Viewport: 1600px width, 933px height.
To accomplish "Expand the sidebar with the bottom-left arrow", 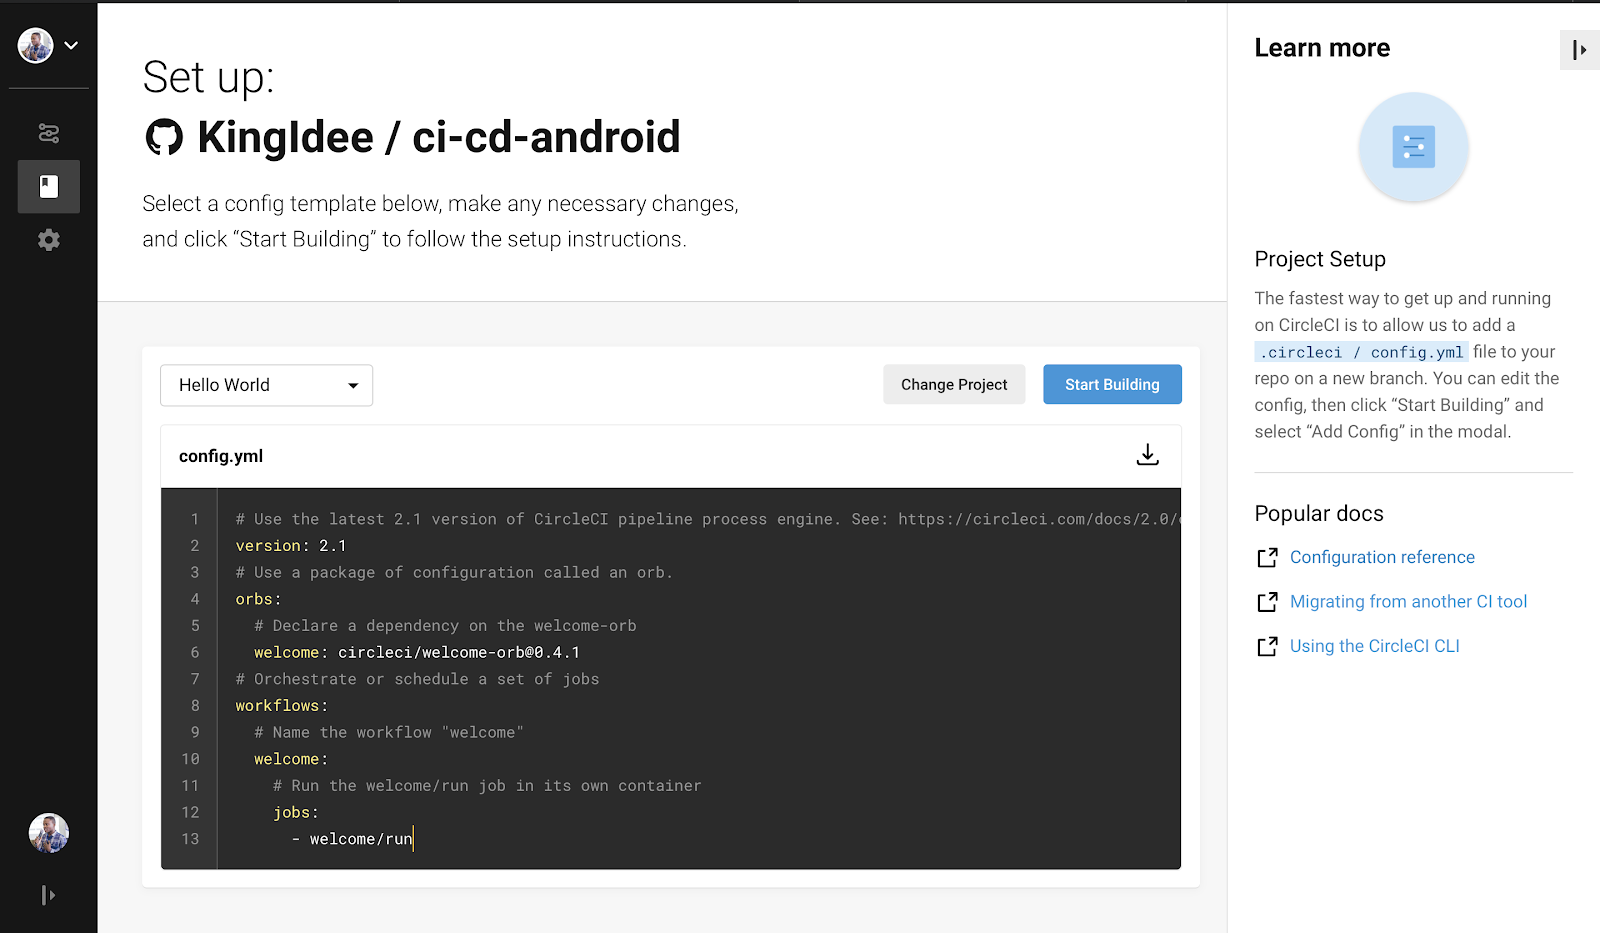I will 48,895.
